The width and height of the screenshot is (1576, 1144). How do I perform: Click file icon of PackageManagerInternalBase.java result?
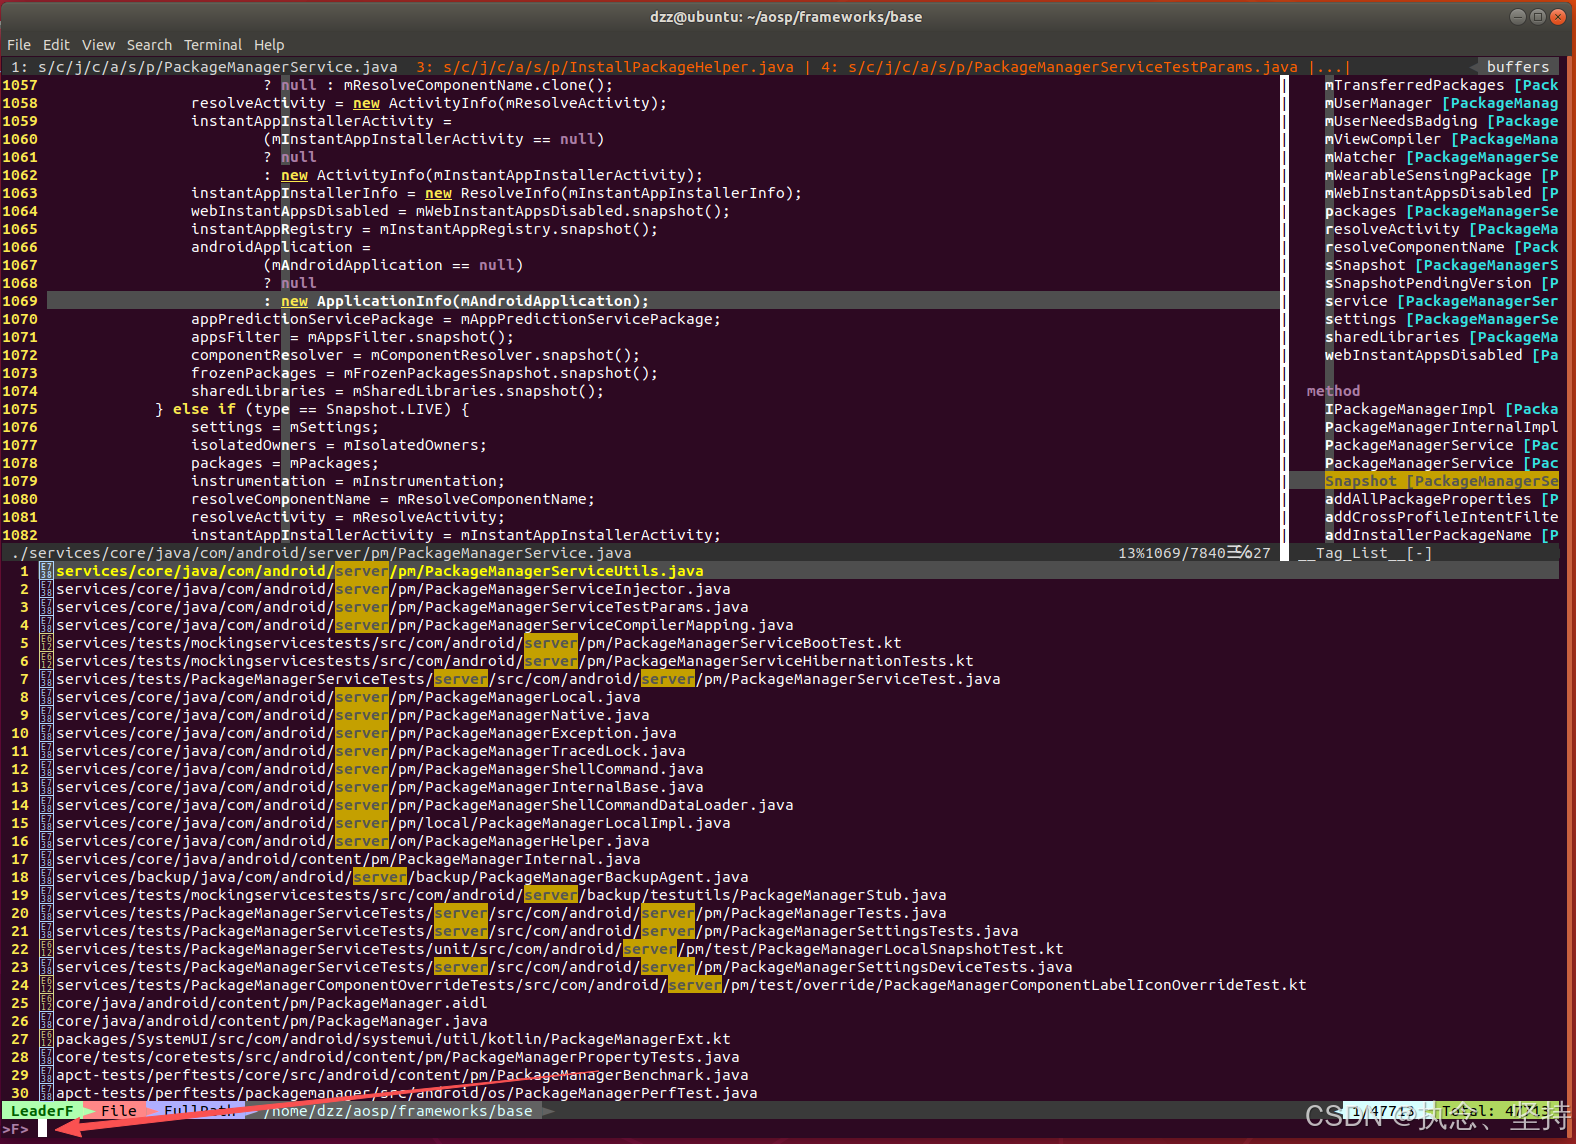pyautogui.click(x=46, y=787)
